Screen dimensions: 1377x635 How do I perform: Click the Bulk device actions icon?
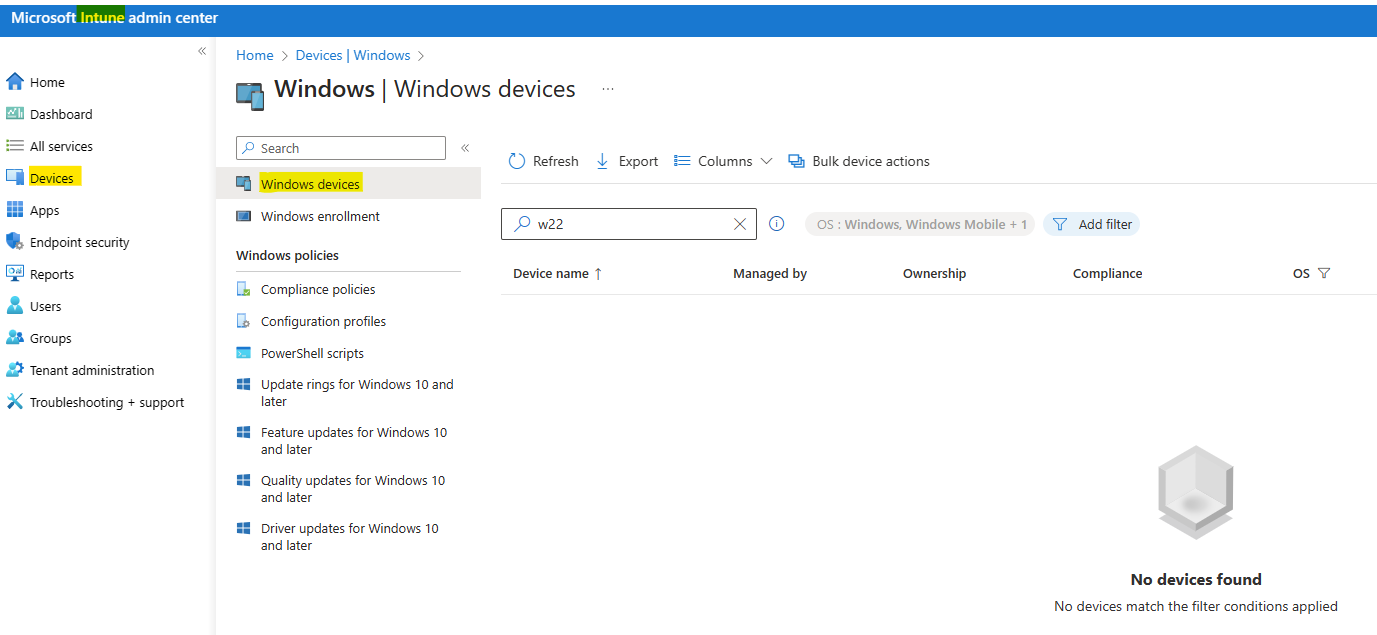click(796, 161)
